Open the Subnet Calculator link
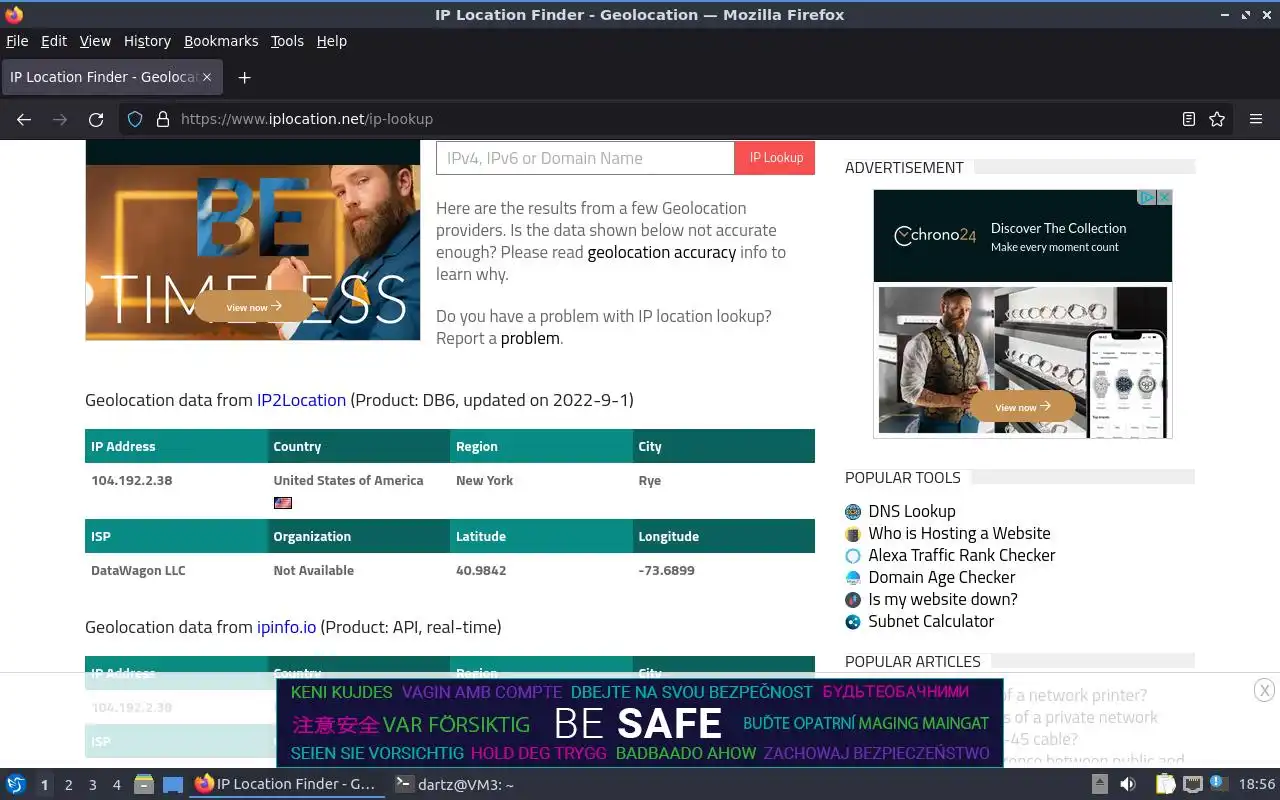This screenshot has height=800, width=1280. [x=931, y=622]
